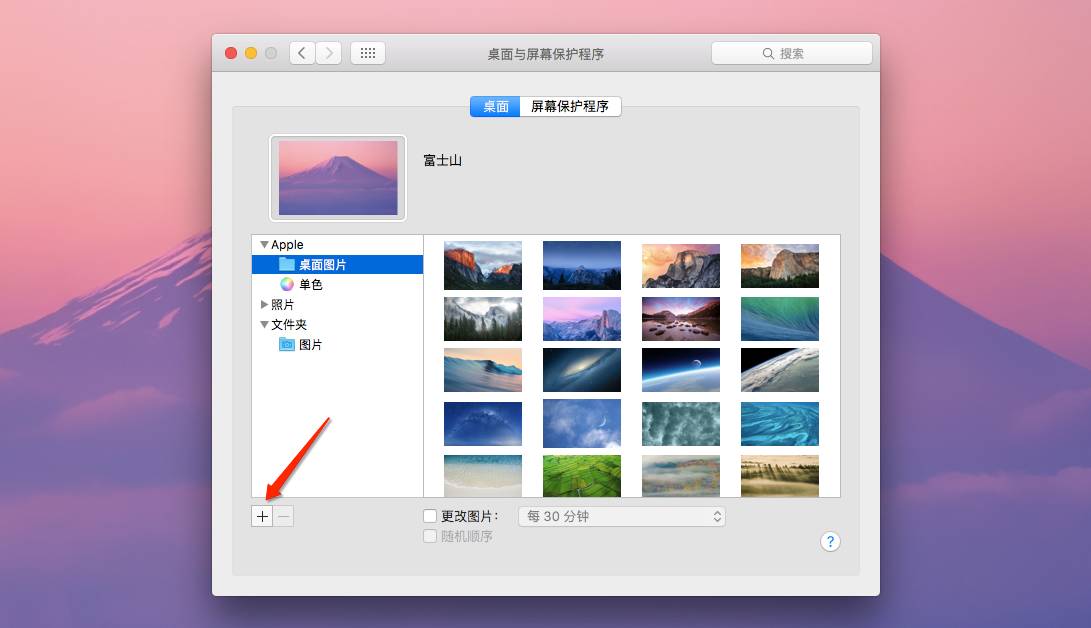Open the 每 30 分钟 interval dropdown
The width and height of the screenshot is (1091, 628).
pyautogui.click(x=621, y=517)
